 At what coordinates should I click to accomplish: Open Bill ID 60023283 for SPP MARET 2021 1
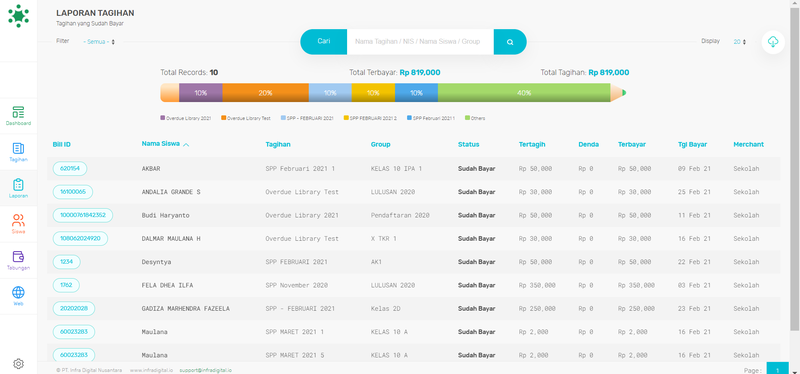[x=74, y=332]
